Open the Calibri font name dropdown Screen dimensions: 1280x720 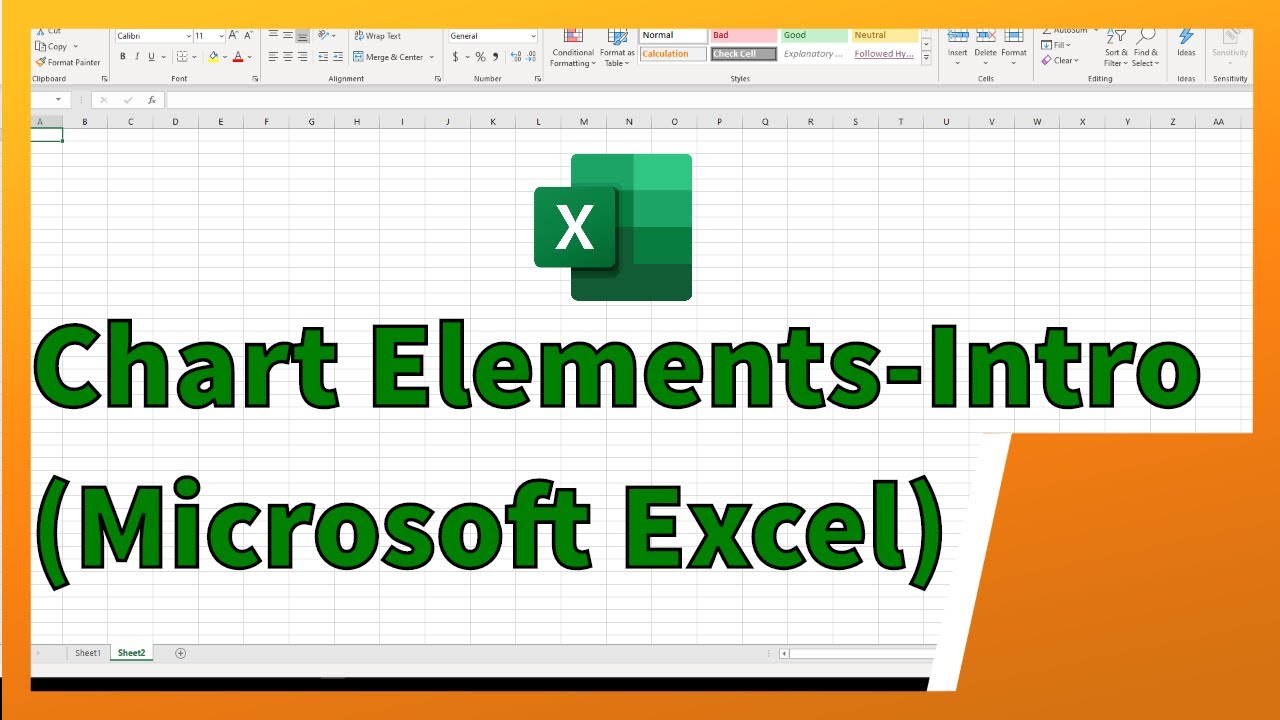(188, 36)
